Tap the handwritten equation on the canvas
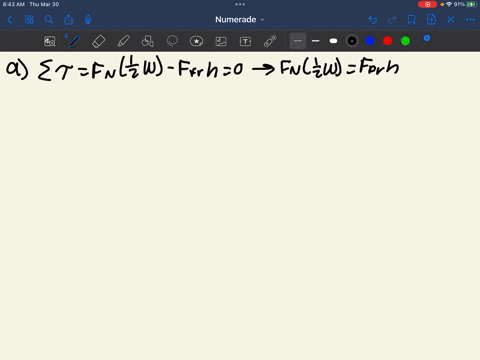 (x=202, y=69)
